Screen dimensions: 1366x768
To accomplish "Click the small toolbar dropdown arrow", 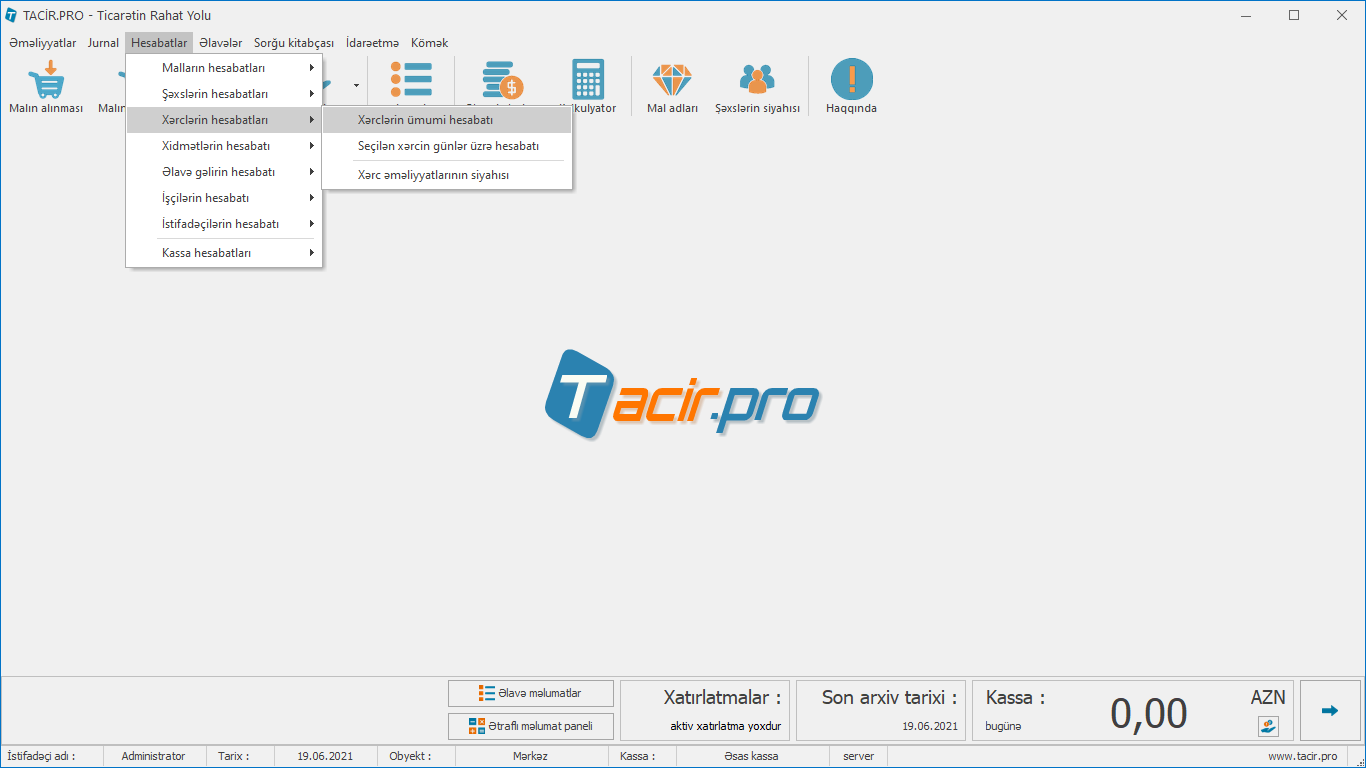I will [x=356, y=86].
